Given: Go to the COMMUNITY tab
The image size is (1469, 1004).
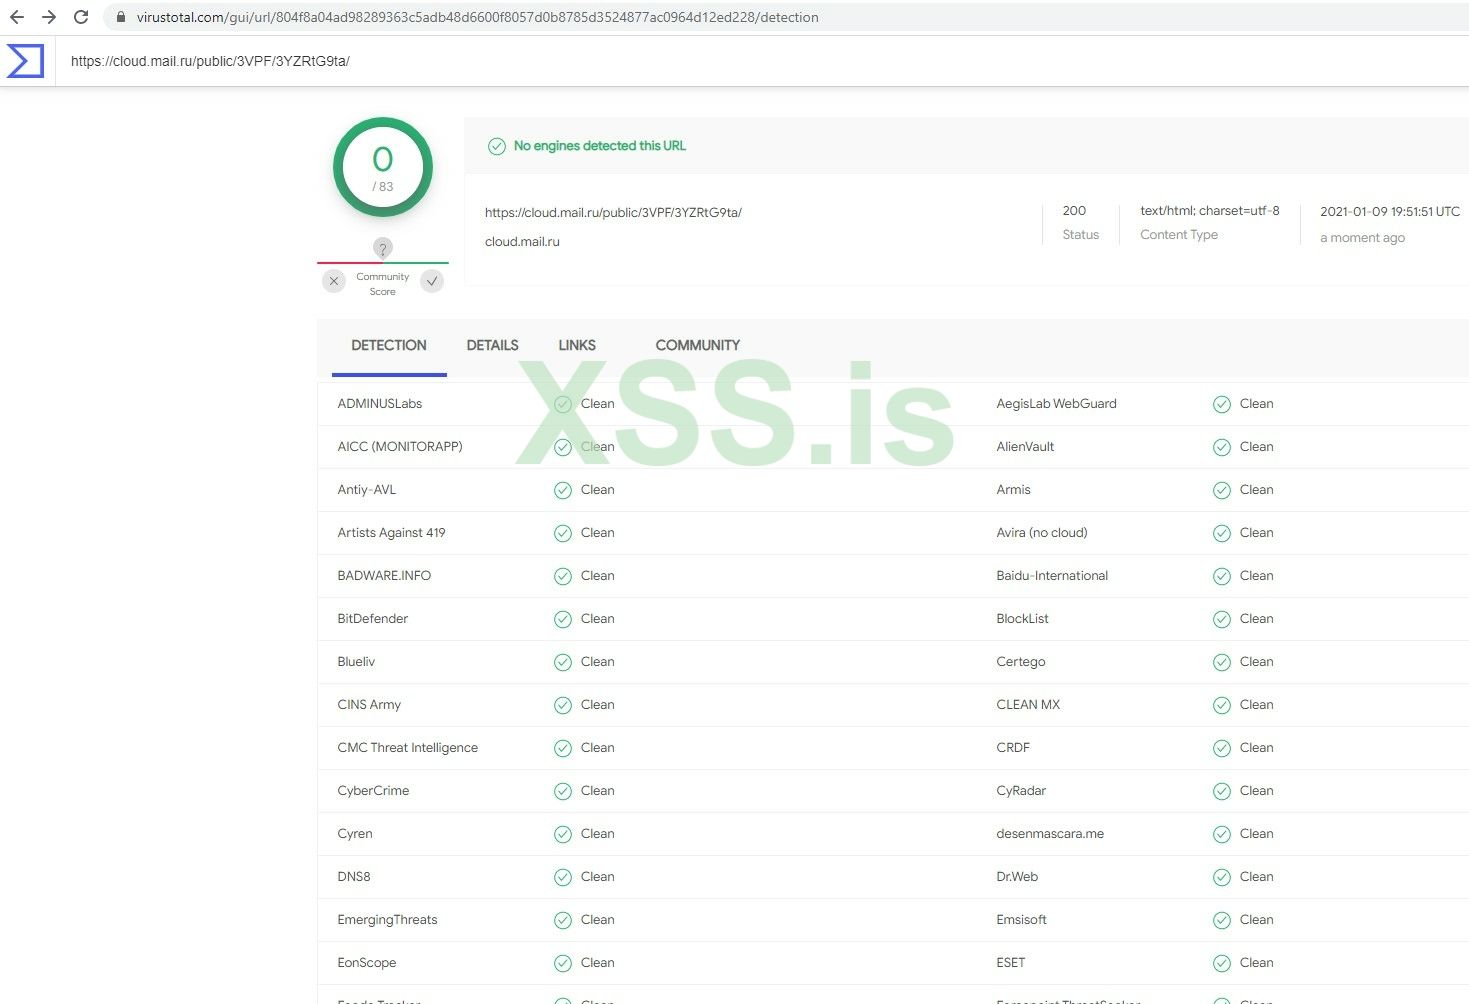Looking at the screenshot, I should pyautogui.click(x=698, y=345).
